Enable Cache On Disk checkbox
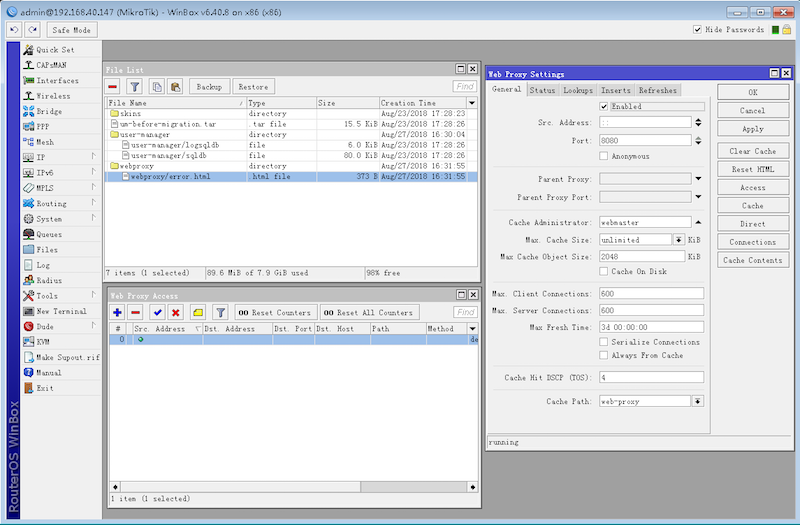This screenshot has width=800, height=525. coord(604,271)
